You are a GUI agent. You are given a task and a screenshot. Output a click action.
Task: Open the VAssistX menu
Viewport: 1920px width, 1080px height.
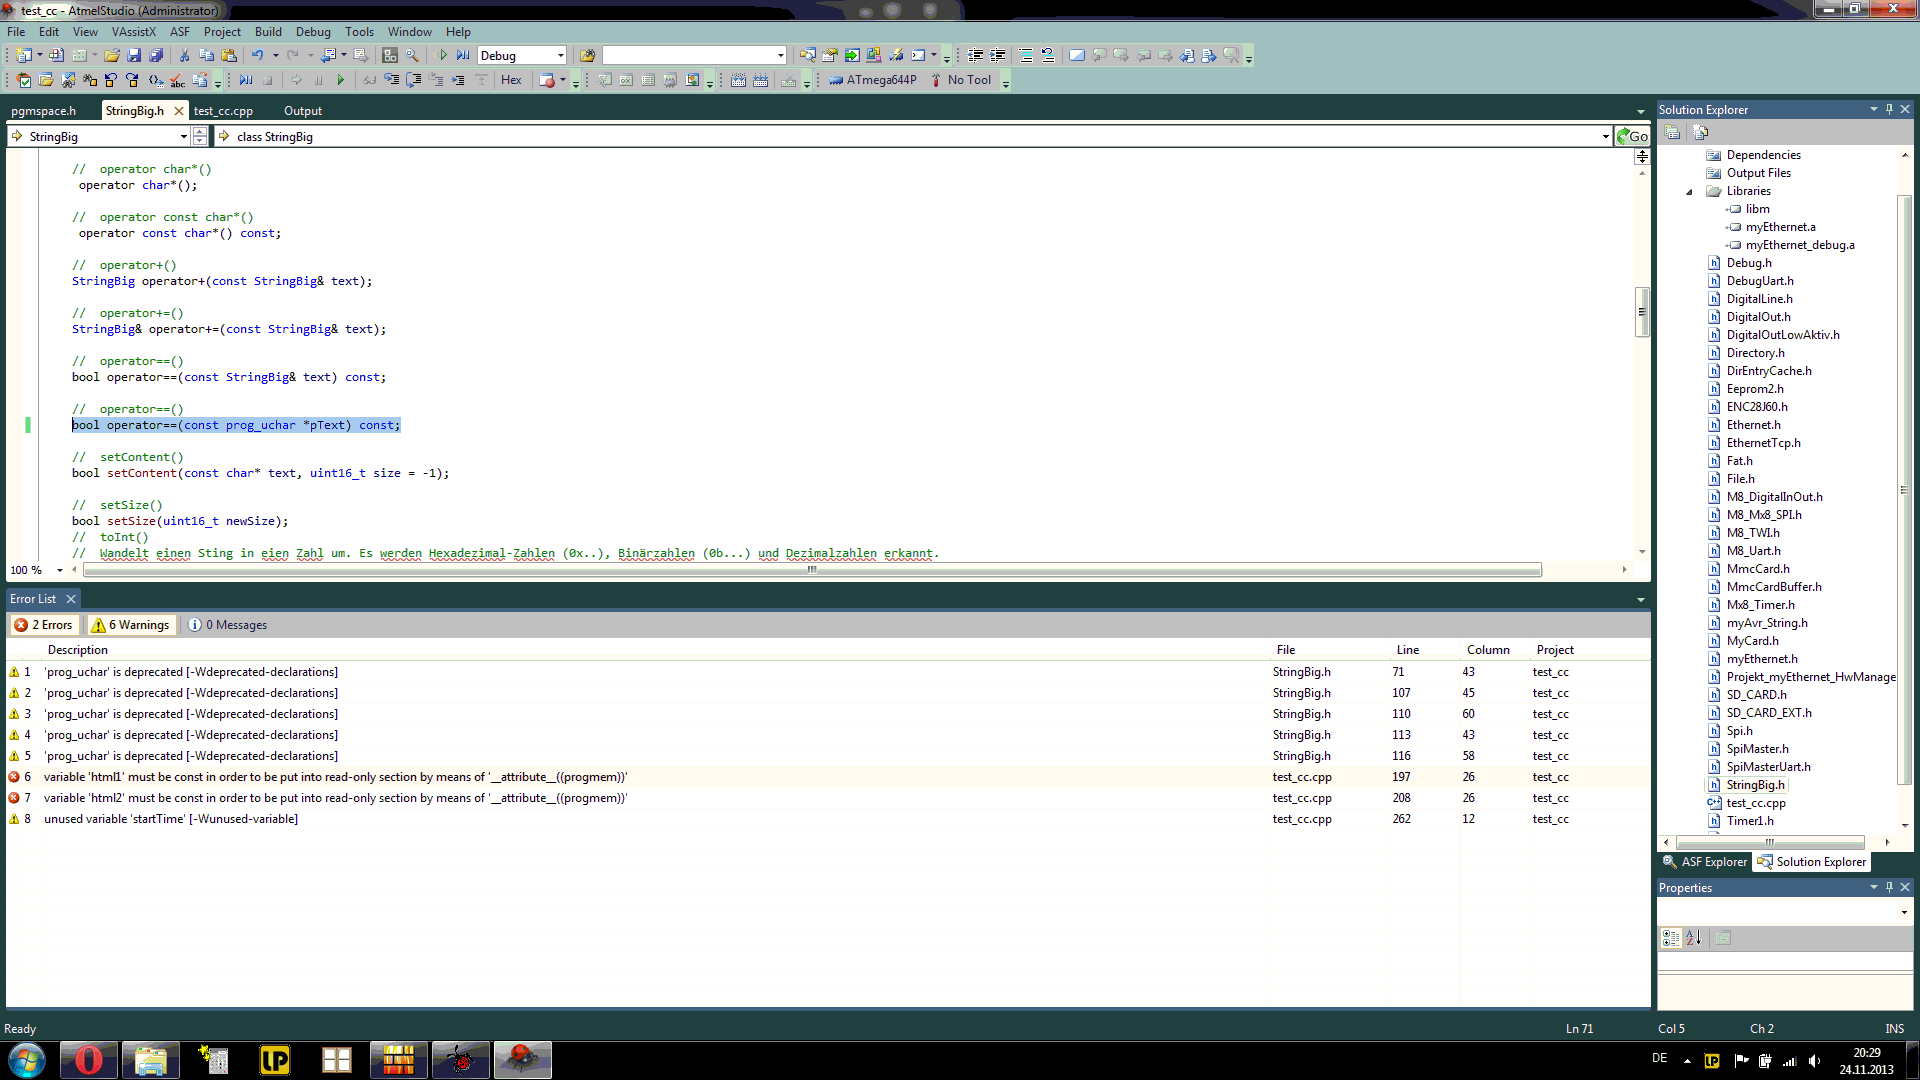[133, 32]
